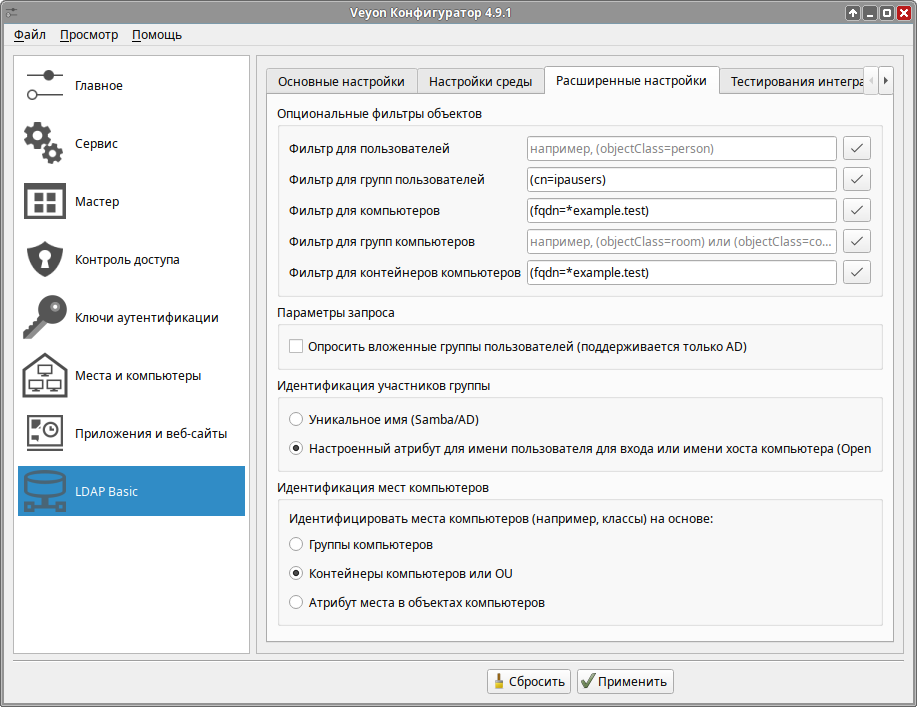Click the Сбросить button
Viewport: 917px width, 707px height.
click(529, 681)
